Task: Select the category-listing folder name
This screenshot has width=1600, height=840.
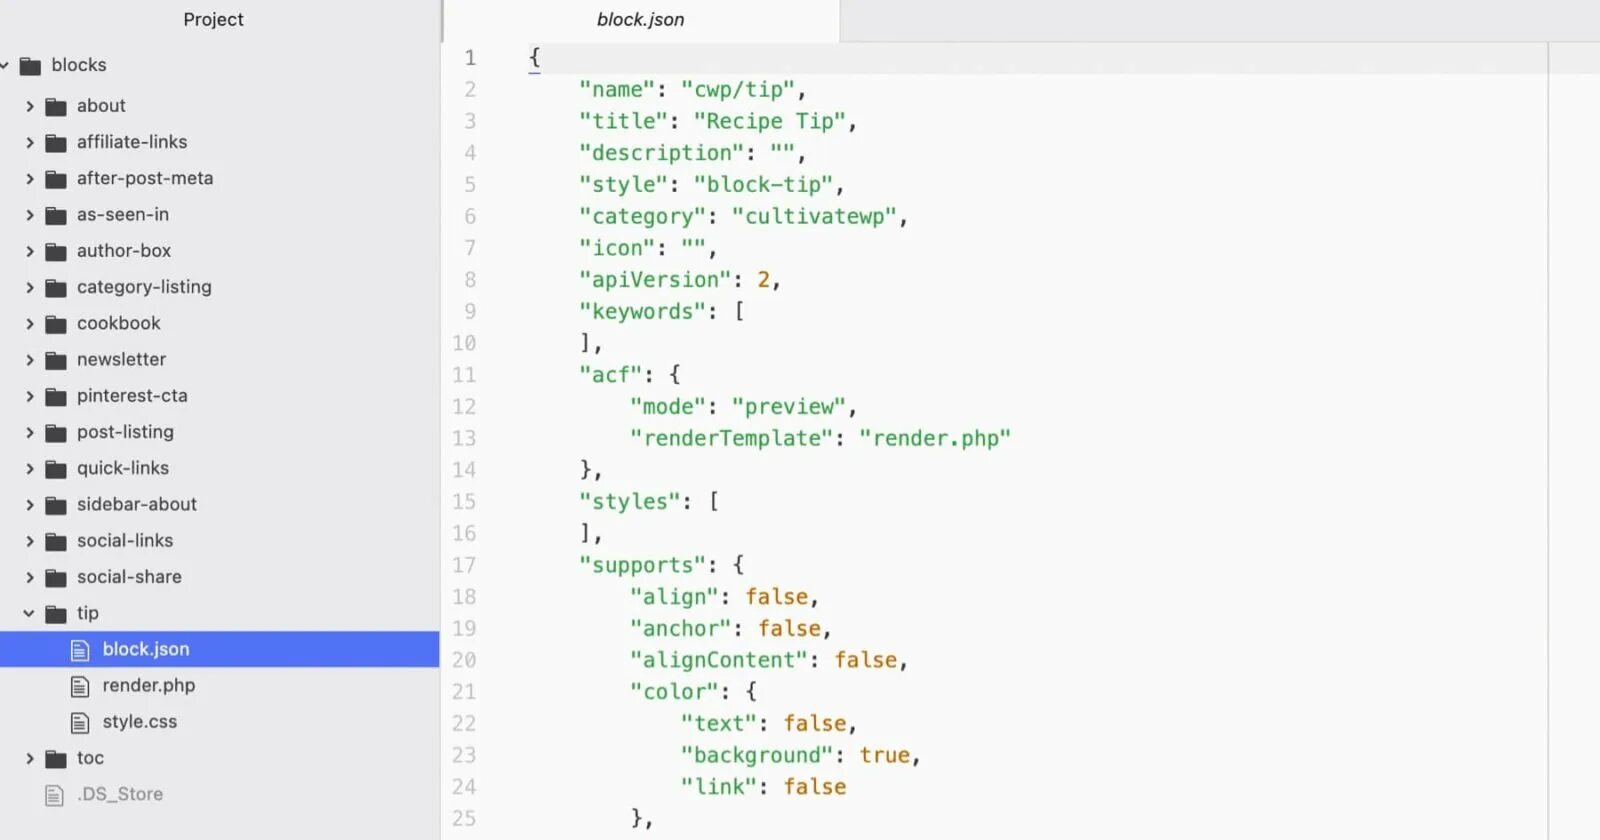Action: [144, 287]
